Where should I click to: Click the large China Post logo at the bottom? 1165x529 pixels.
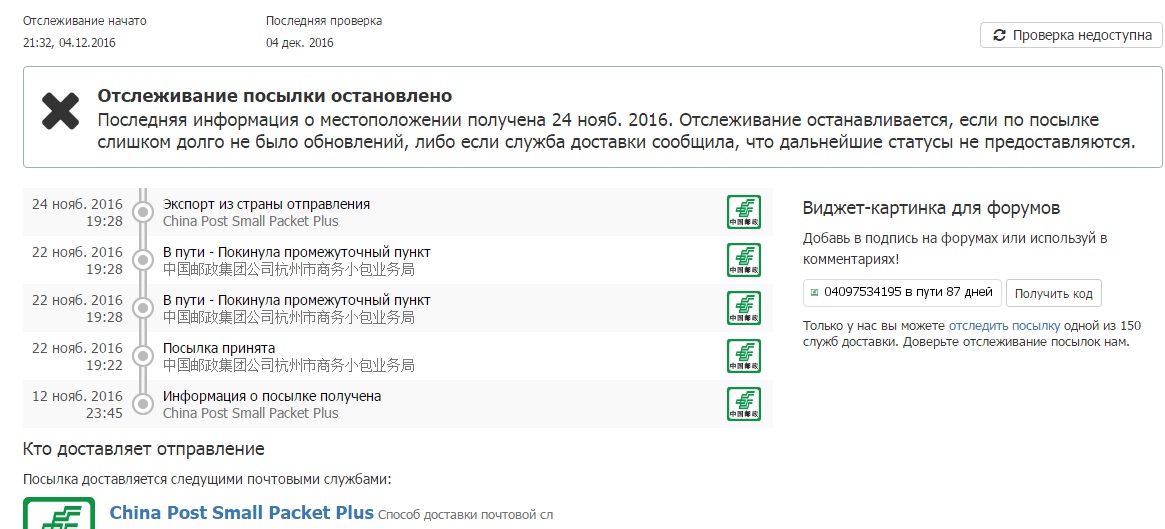59,514
